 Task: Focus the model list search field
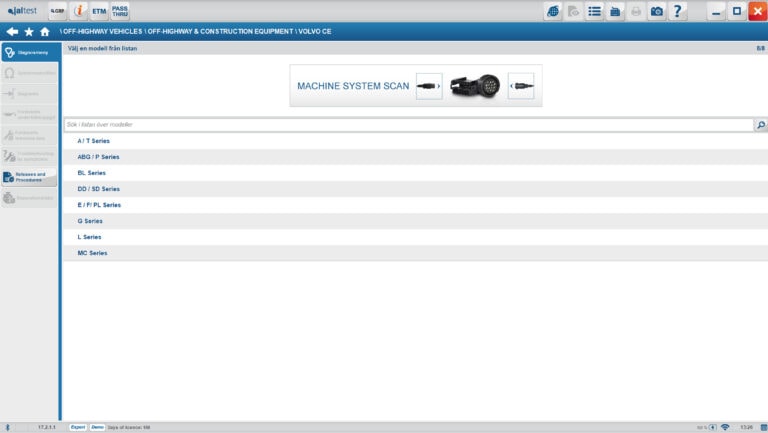coord(409,125)
